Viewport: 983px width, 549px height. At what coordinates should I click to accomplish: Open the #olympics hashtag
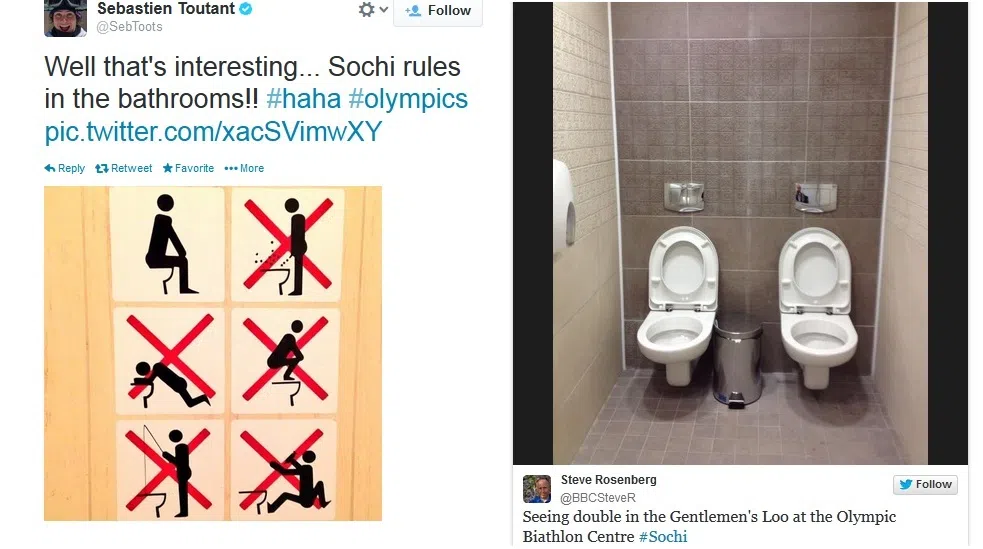pyautogui.click(x=408, y=100)
